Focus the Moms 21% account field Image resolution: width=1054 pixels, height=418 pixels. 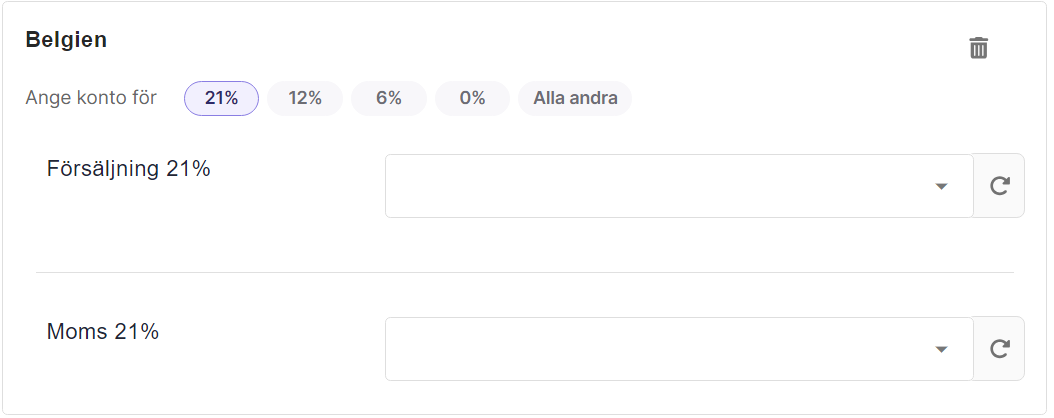tap(679, 349)
